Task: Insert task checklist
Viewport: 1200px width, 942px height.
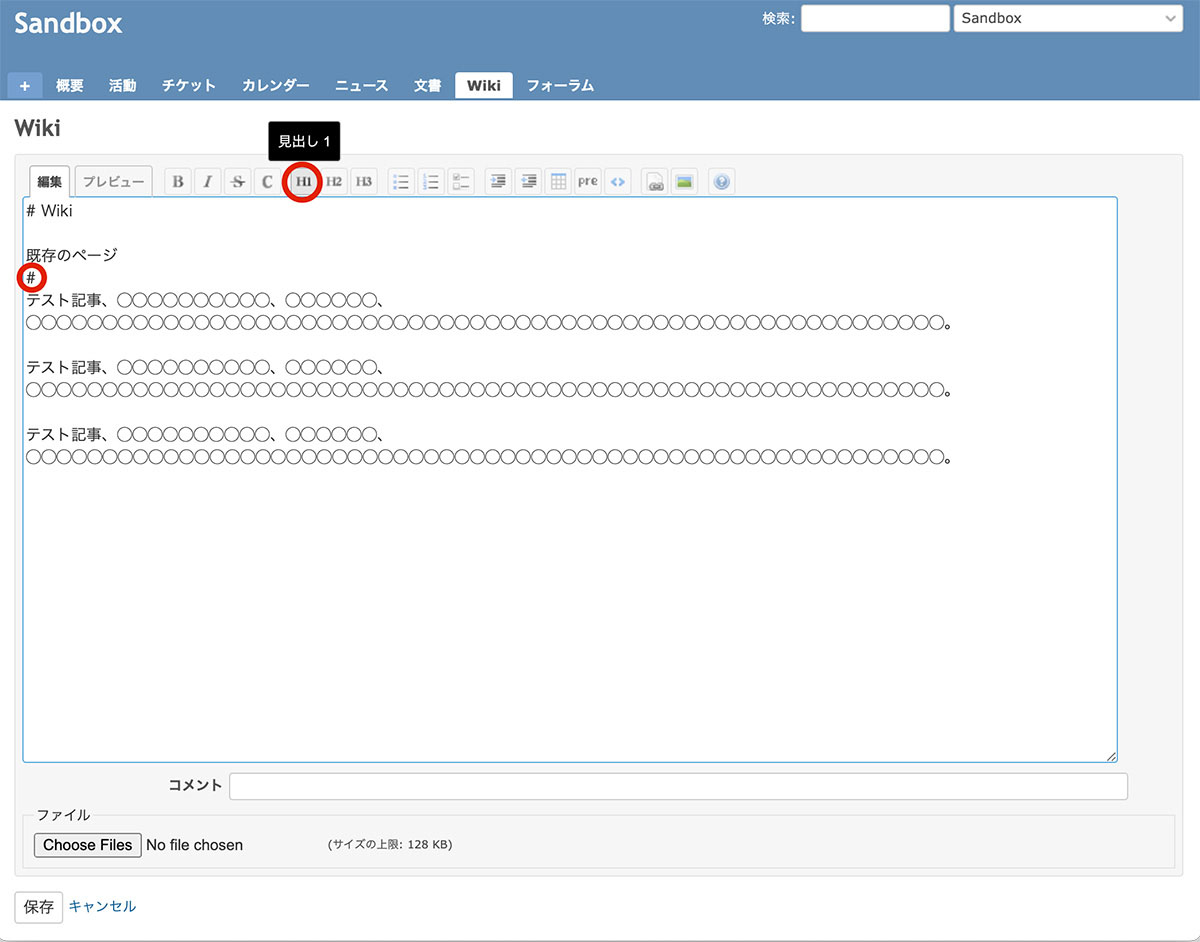Action: coord(461,182)
